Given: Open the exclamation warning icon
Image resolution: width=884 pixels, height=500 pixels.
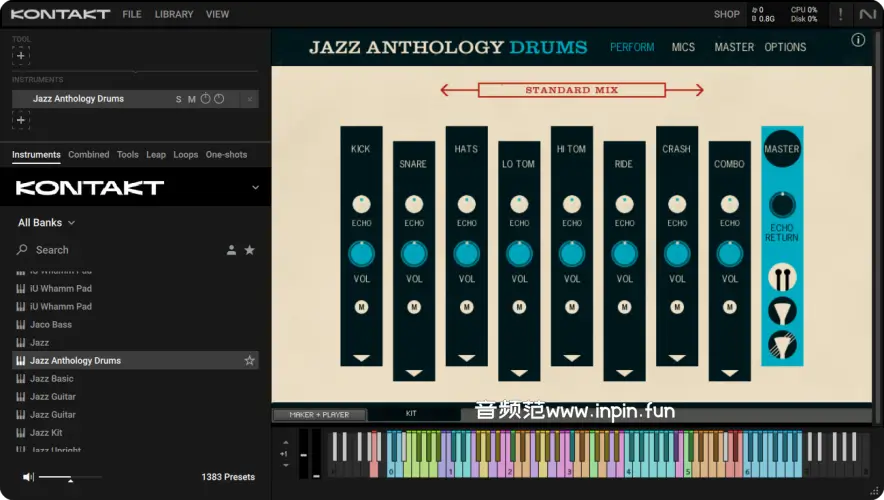Looking at the screenshot, I should pyautogui.click(x=840, y=14).
